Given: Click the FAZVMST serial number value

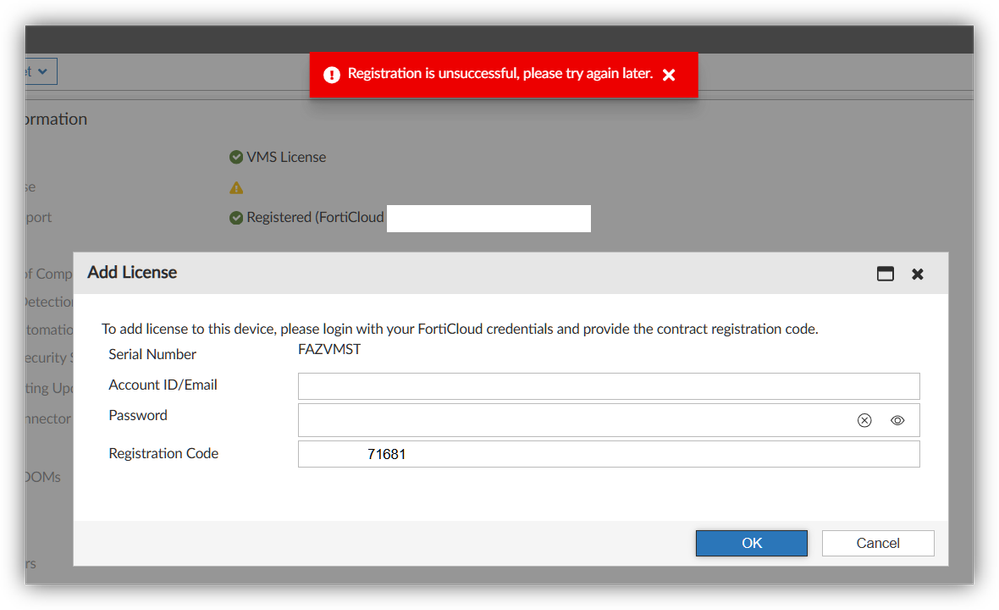Looking at the screenshot, I should pyautogui.click(x=329, y=350).
